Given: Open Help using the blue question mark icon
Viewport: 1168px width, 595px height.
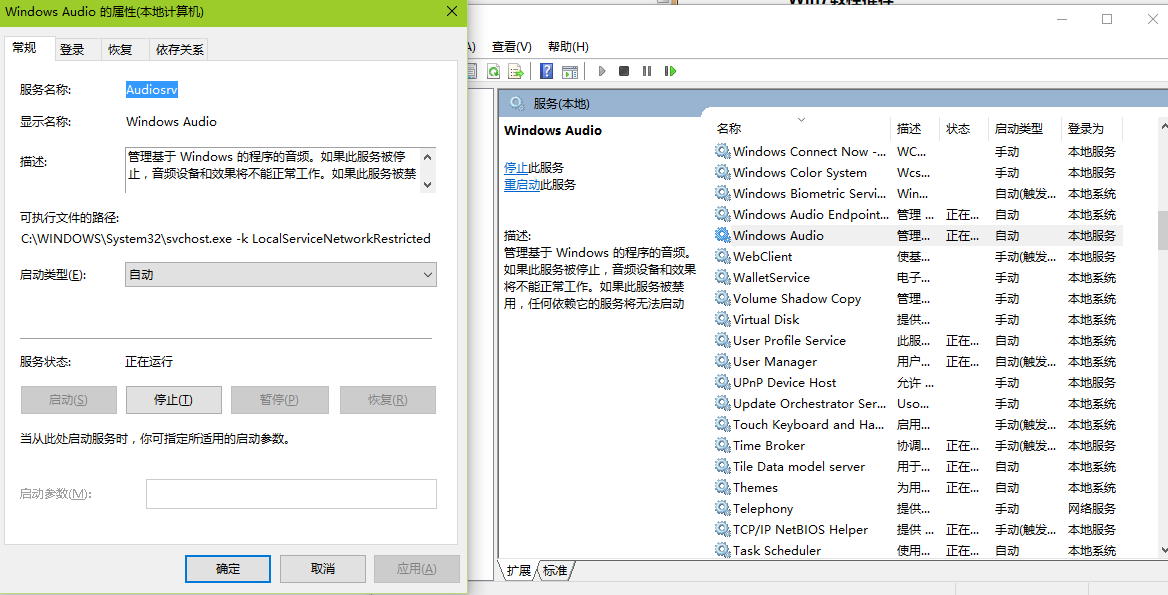Looking at the screenshot, I should pyautogui.click(x=546, y=71).
